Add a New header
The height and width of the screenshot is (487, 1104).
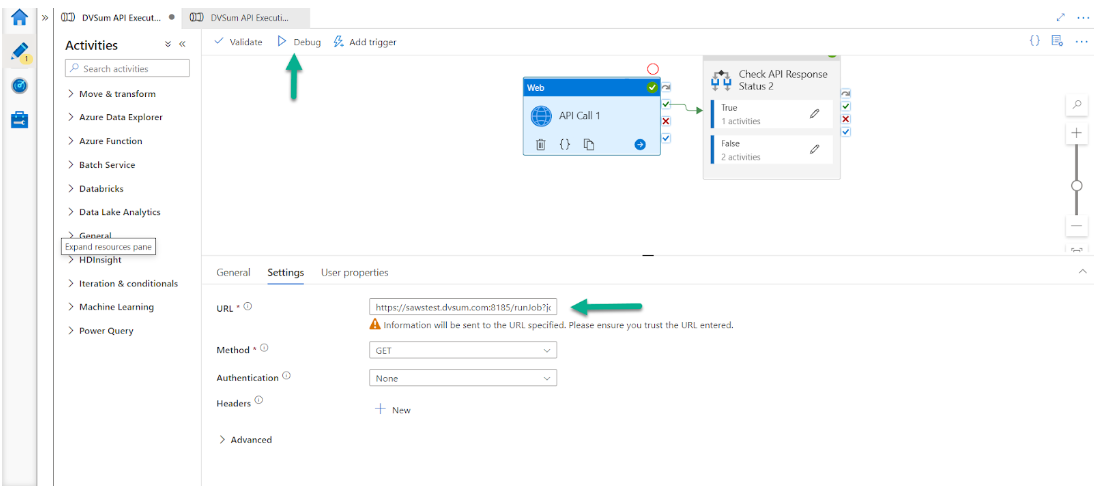(x=393, y=410)
